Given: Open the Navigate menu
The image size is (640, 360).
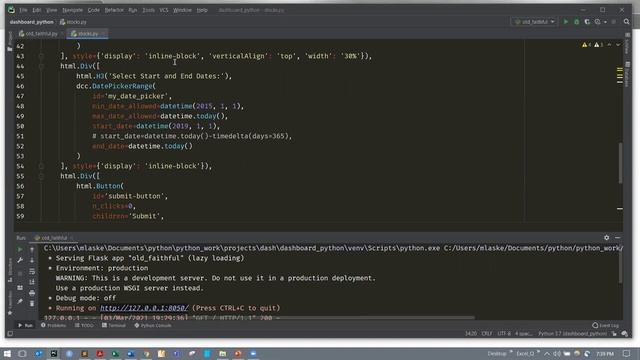Looking at the screenshot, I should [72, 10].
